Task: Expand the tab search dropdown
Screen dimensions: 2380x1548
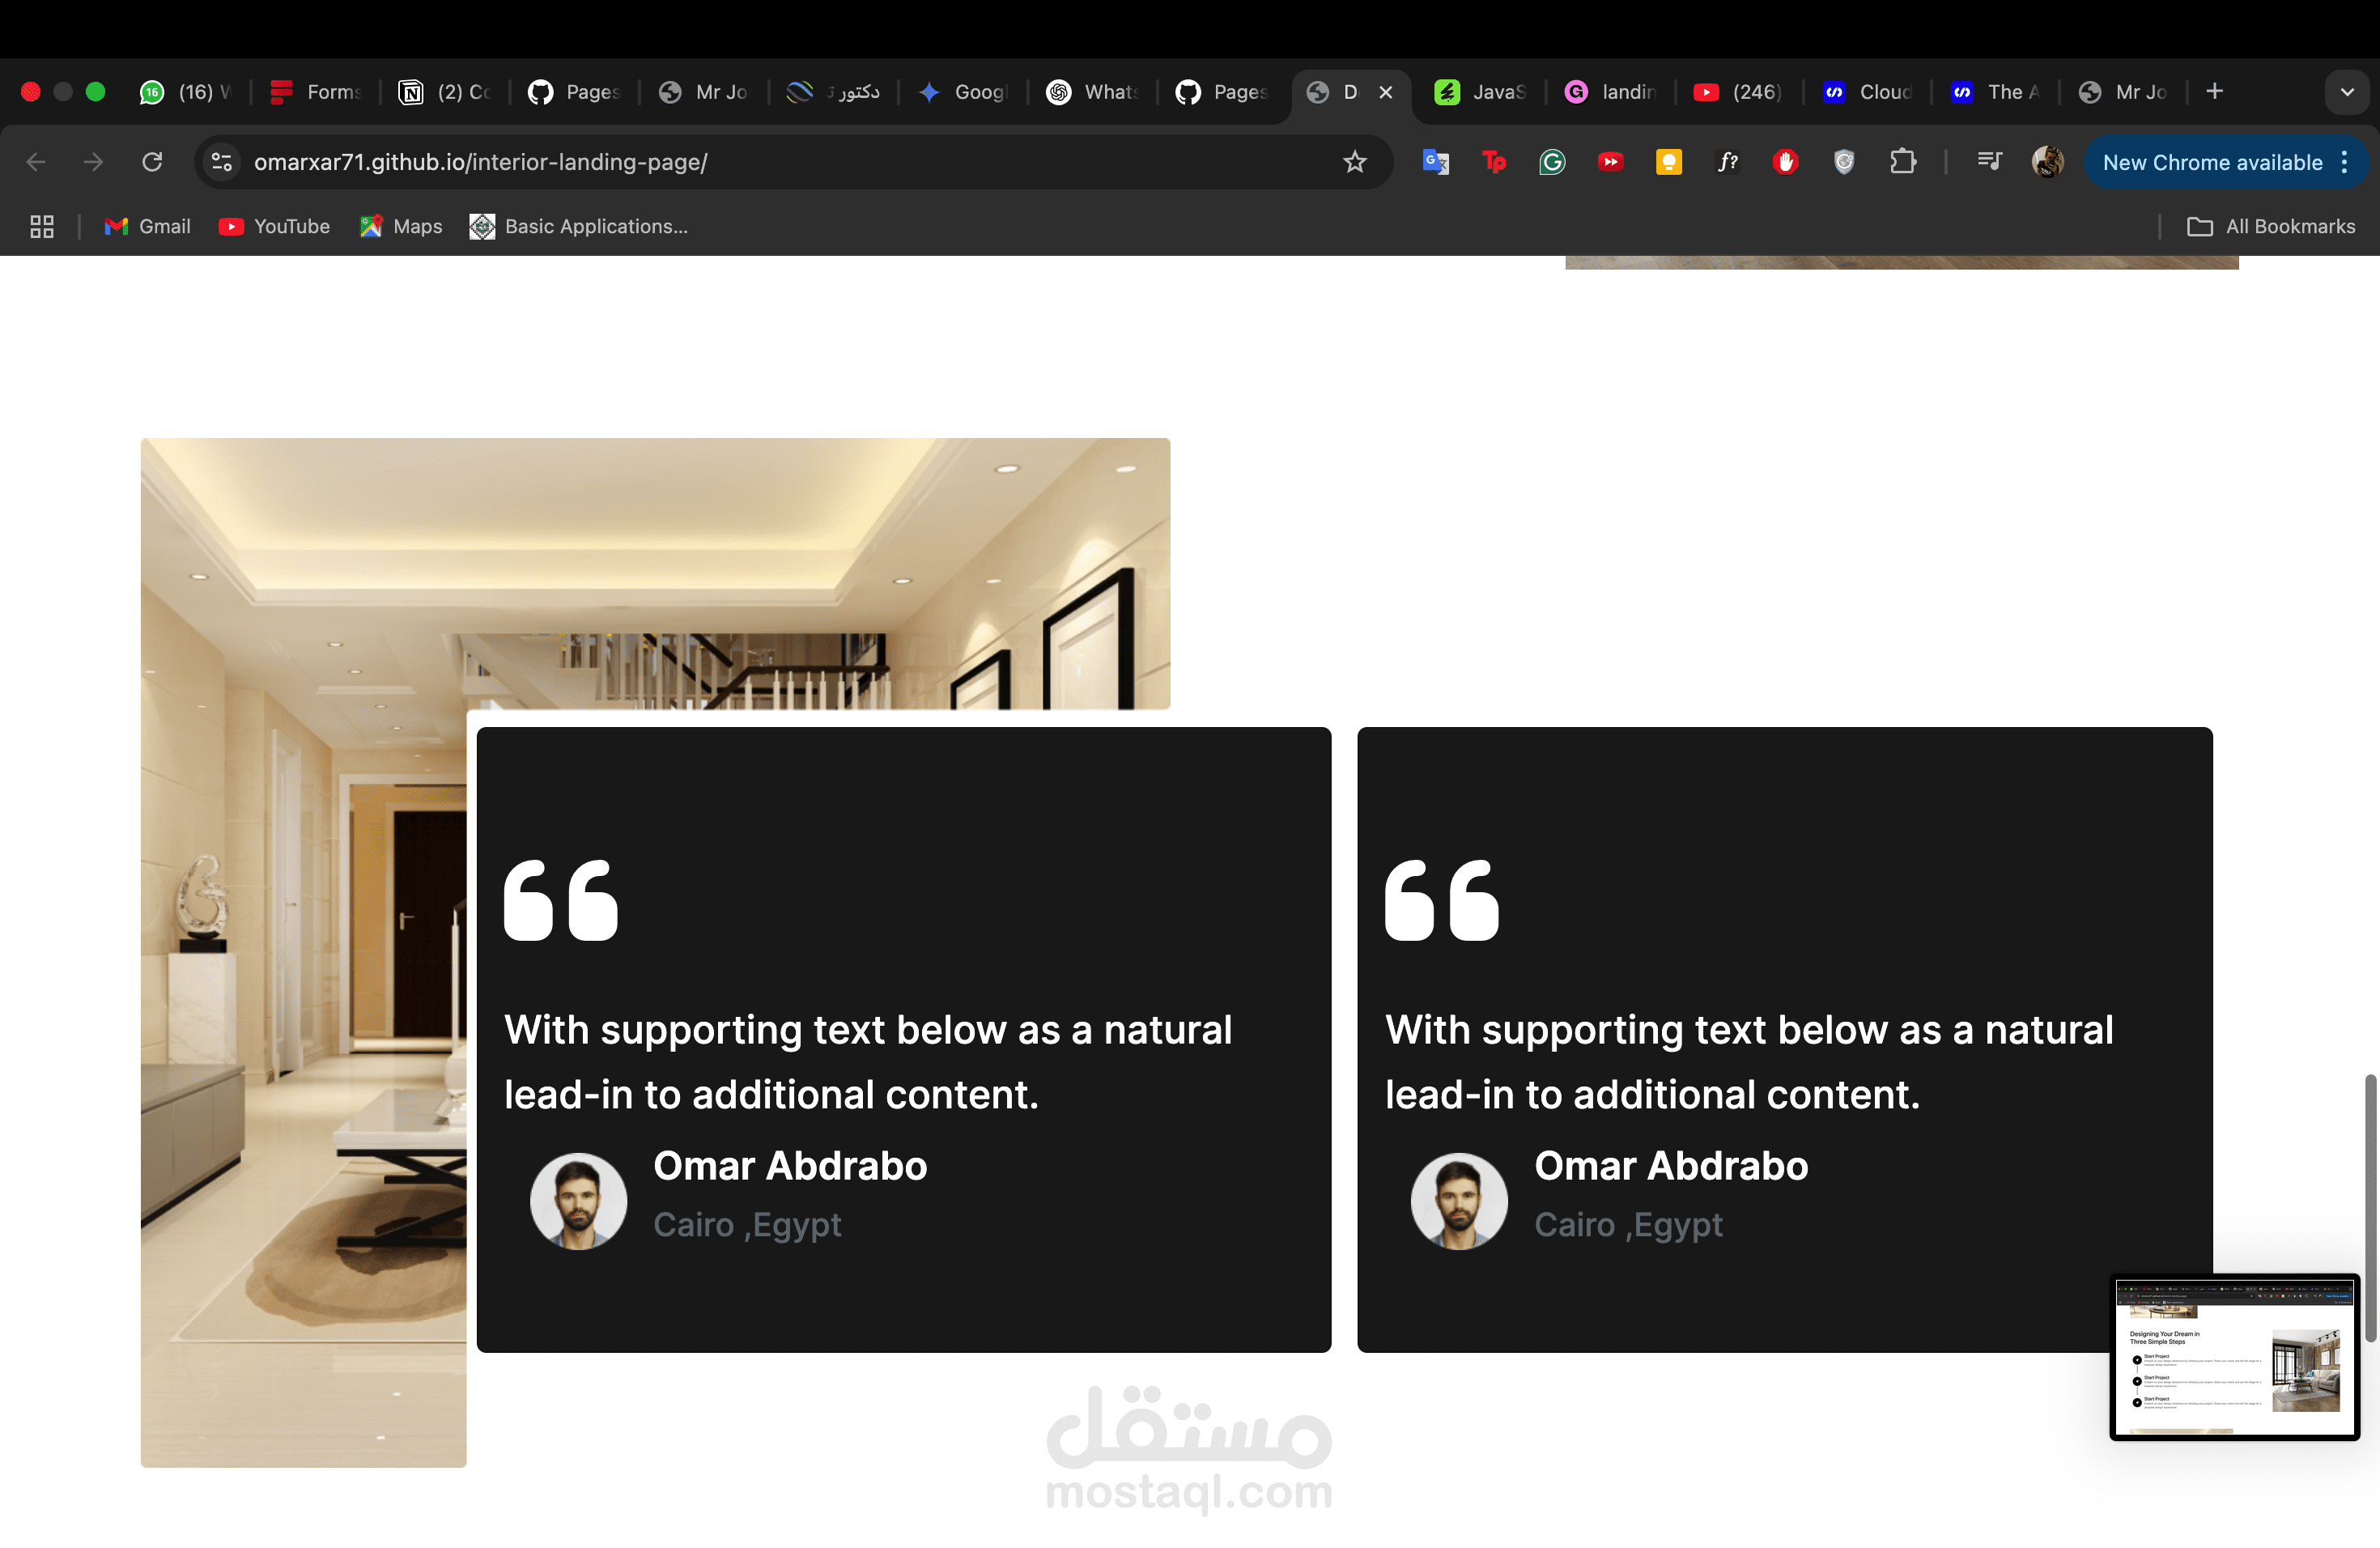Action: point(2346,92)
